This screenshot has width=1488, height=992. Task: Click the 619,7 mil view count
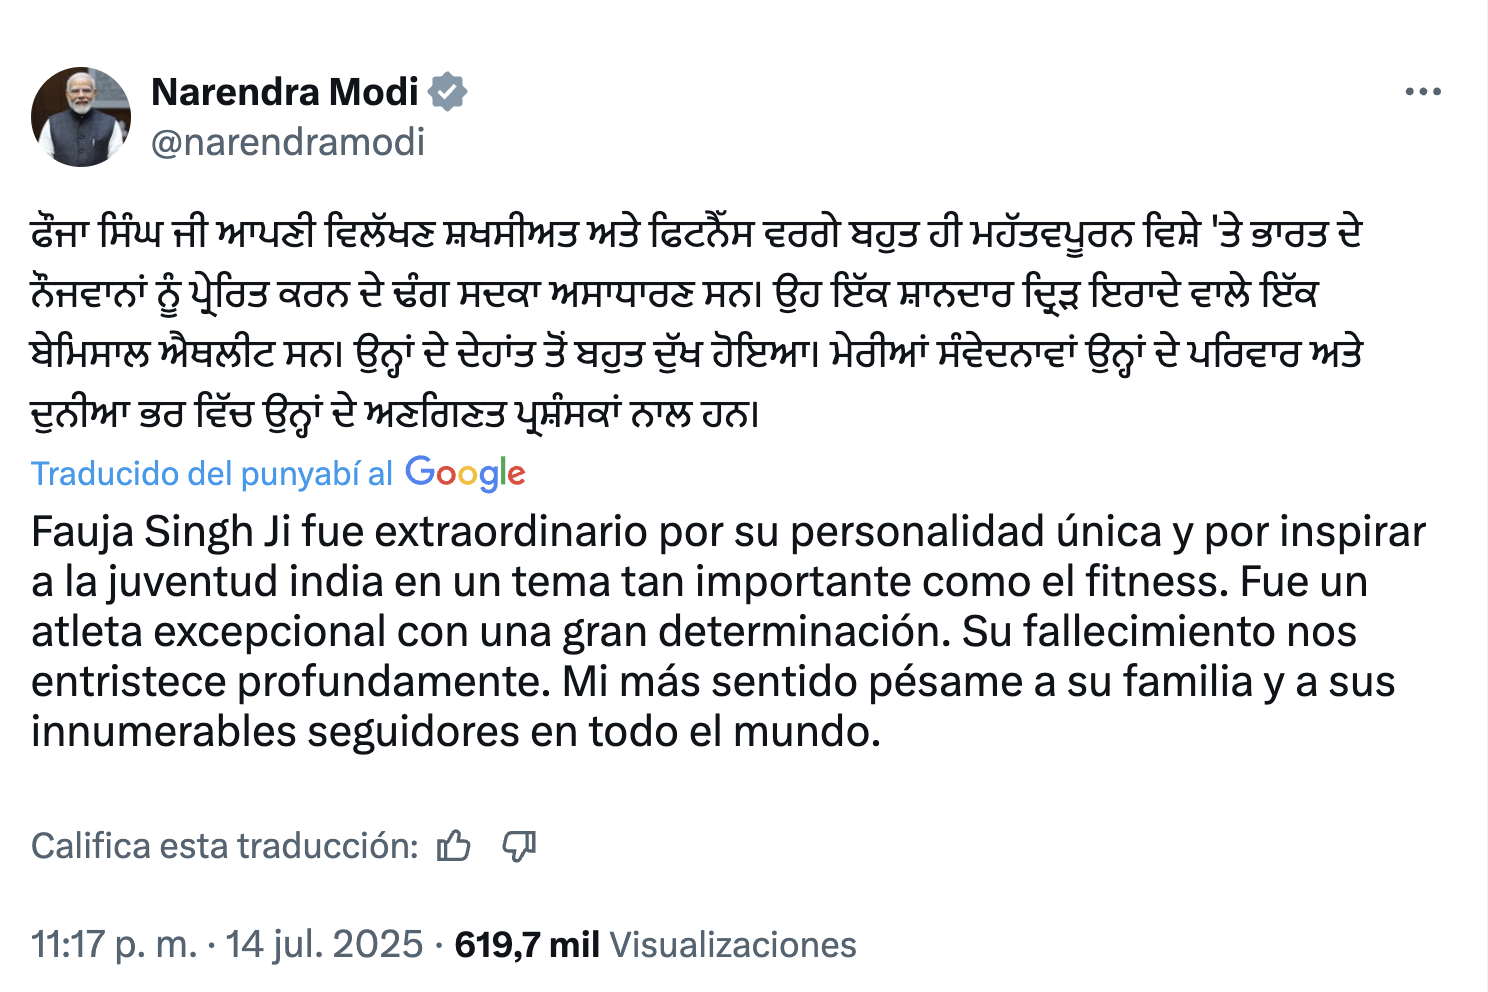point(527,944)
